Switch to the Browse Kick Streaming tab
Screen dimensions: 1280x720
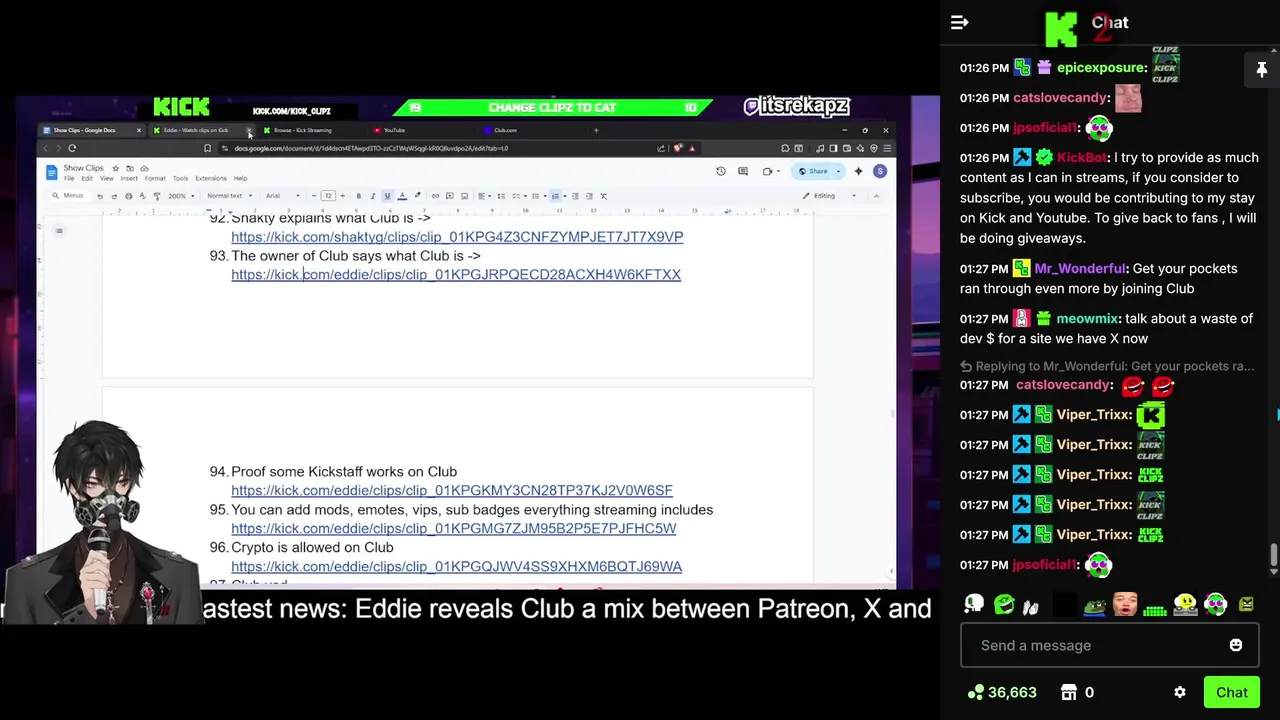(303, 130)
